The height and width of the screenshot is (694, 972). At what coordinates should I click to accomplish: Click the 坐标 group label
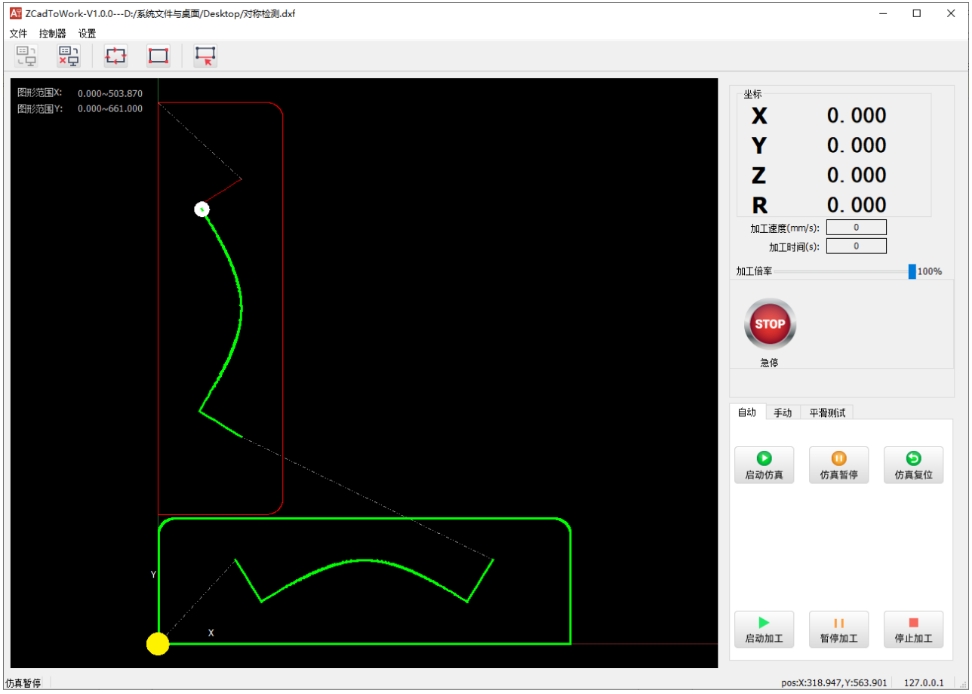click(x=753, y=94)
